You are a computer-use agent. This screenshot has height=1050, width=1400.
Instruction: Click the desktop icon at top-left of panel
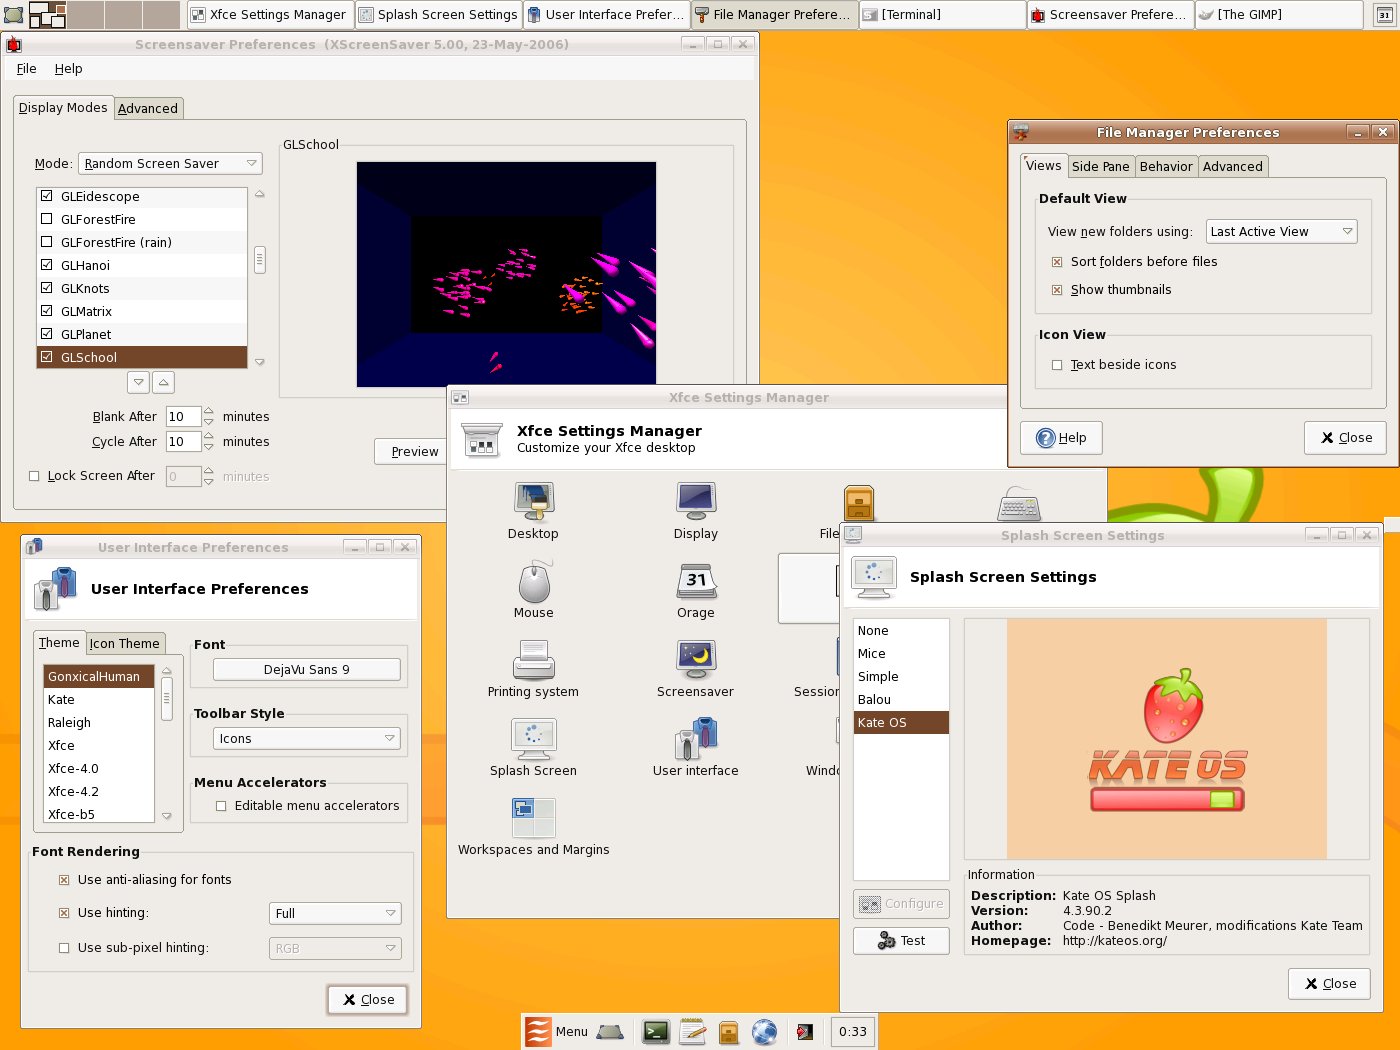[x=13, y=14]
